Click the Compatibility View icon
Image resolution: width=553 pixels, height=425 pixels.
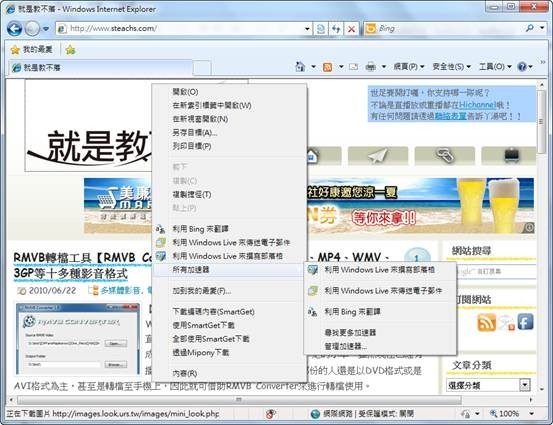[321, 29]
